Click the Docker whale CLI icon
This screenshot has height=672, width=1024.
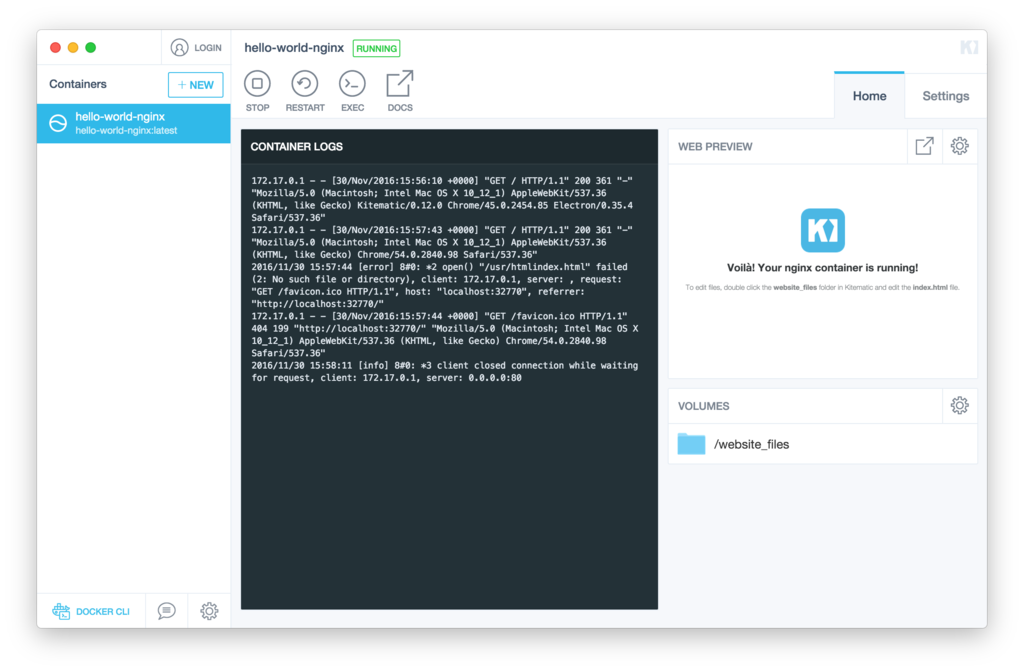click(x=61, y=611)
